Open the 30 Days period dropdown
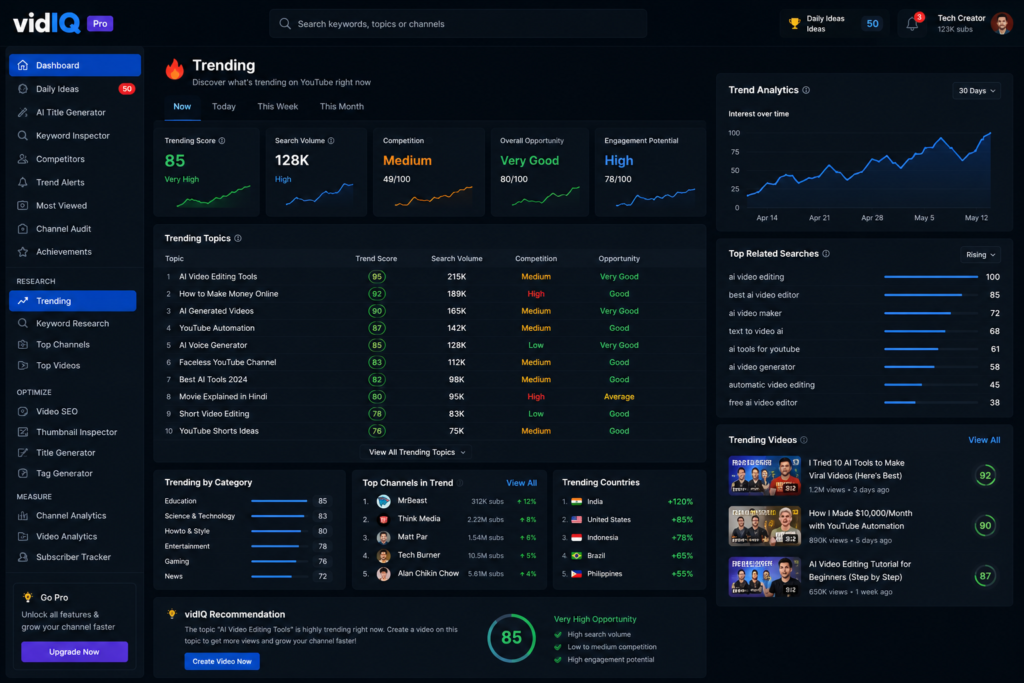Image resolution: width=1024 pixels, height=683 pixels. (977, 91)
